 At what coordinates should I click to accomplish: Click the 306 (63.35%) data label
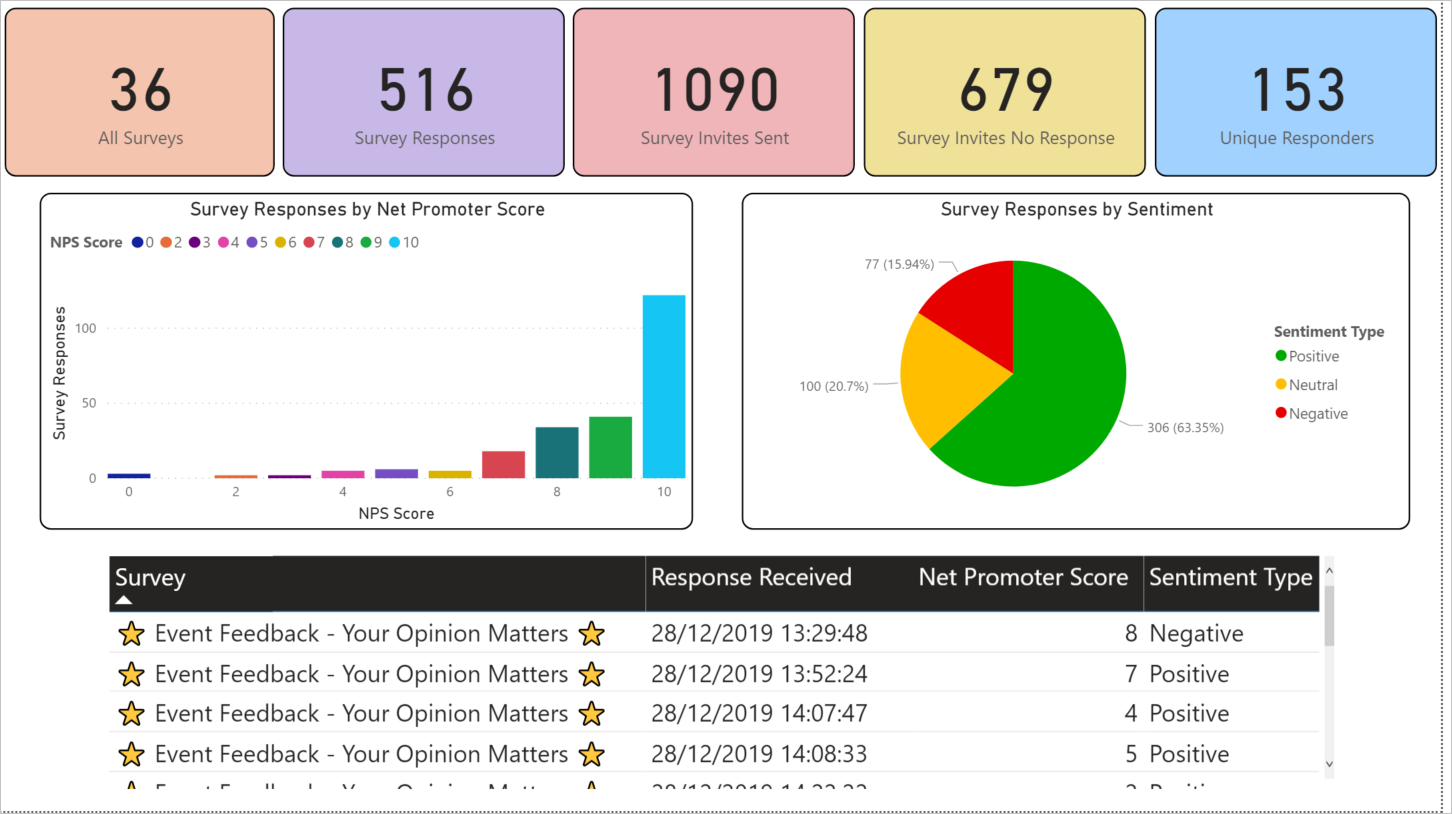[1185, 427]
